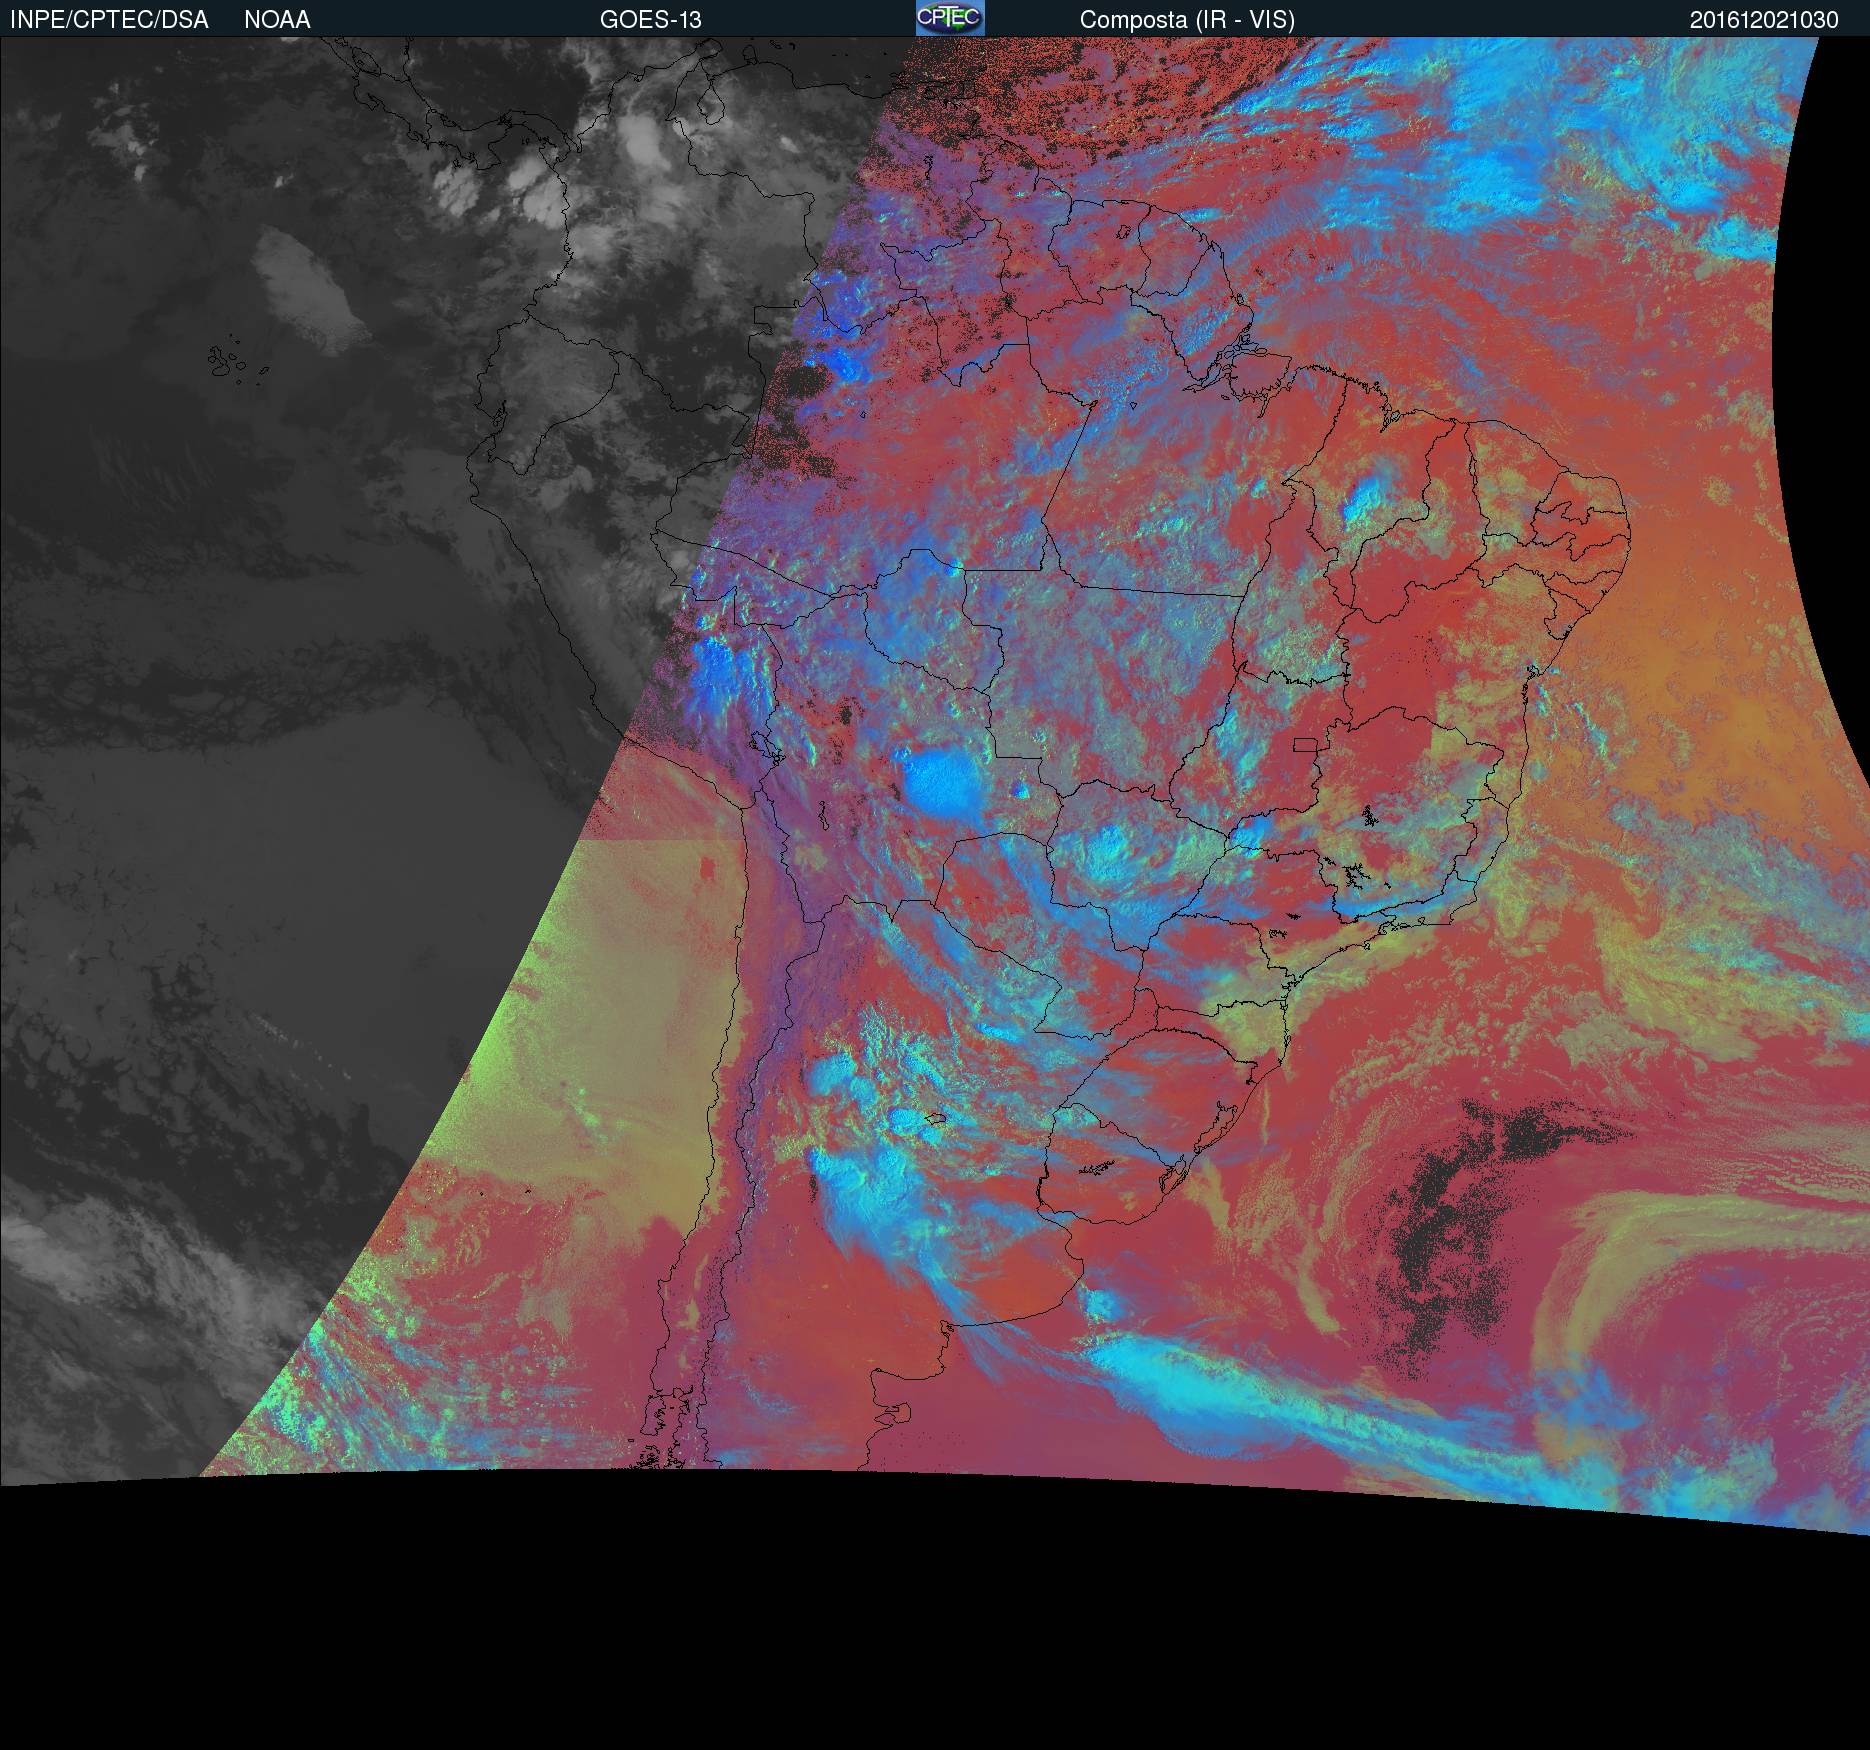Click the CPTEC logo in the header

949,18
